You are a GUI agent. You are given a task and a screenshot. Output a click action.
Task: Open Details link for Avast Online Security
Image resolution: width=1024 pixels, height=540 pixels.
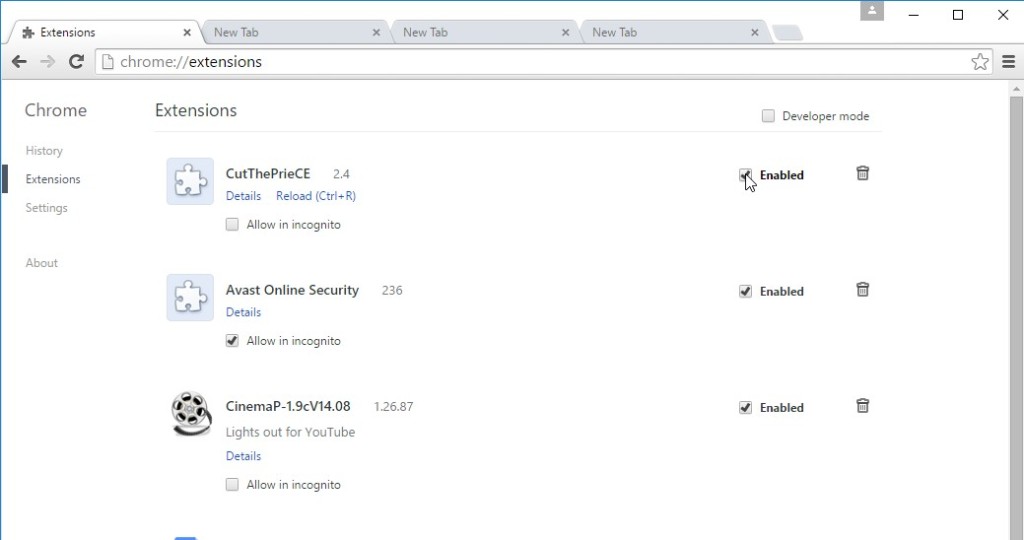(243, 312)
